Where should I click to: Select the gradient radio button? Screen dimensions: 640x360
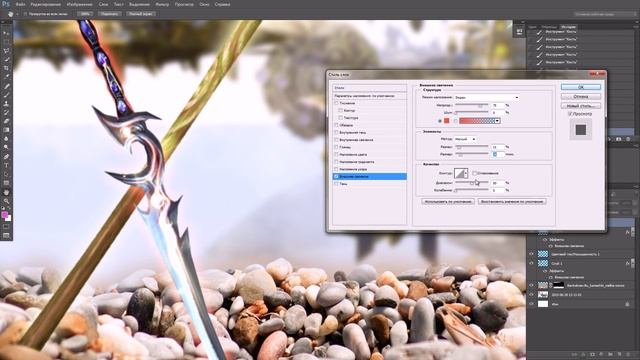coord(455,121)
